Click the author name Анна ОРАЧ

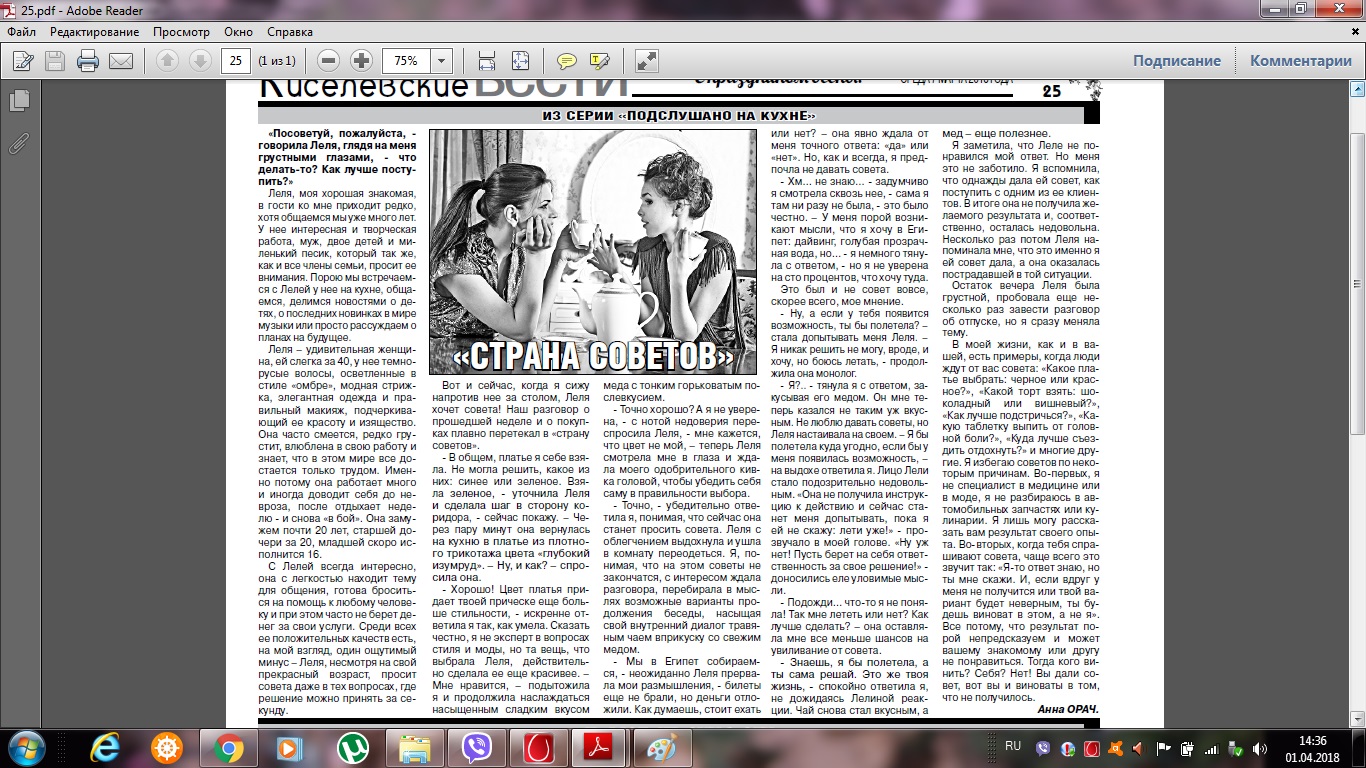point(1068,709)
